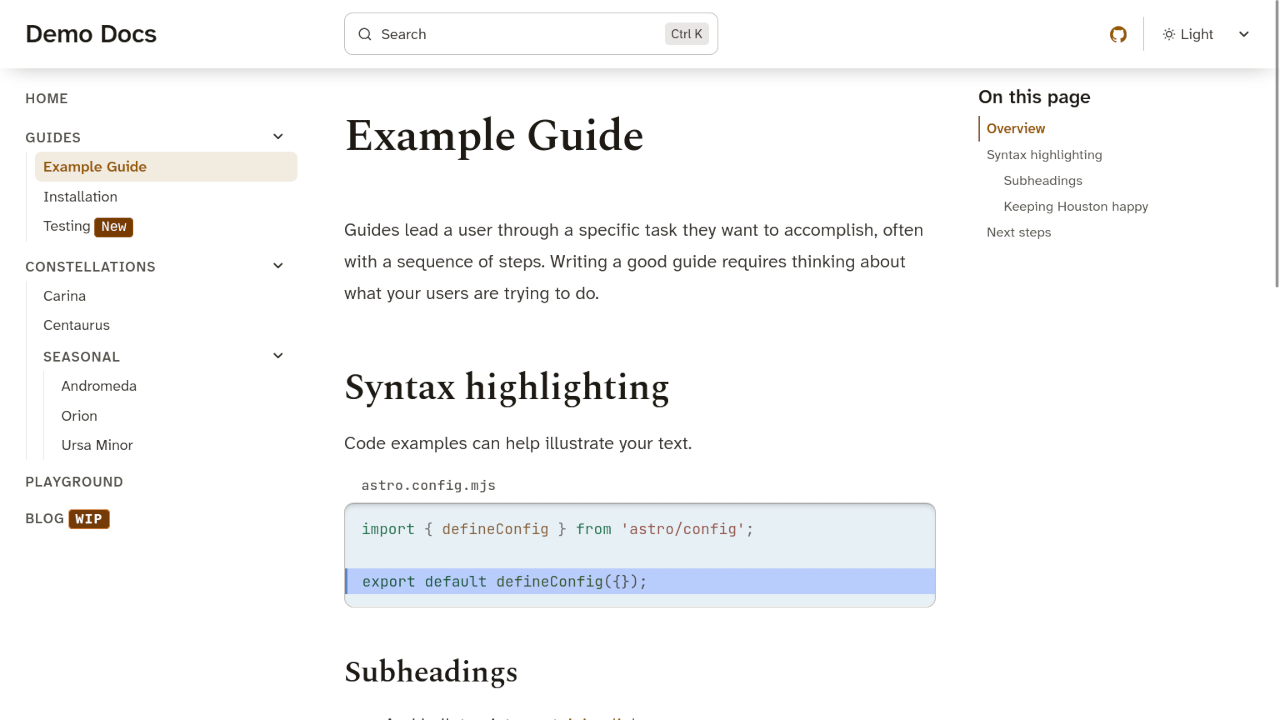This screenshot has width=1280, height=720.
Task: Jump to Syntax highlighting section
Action: click(x=1044, y=155)
